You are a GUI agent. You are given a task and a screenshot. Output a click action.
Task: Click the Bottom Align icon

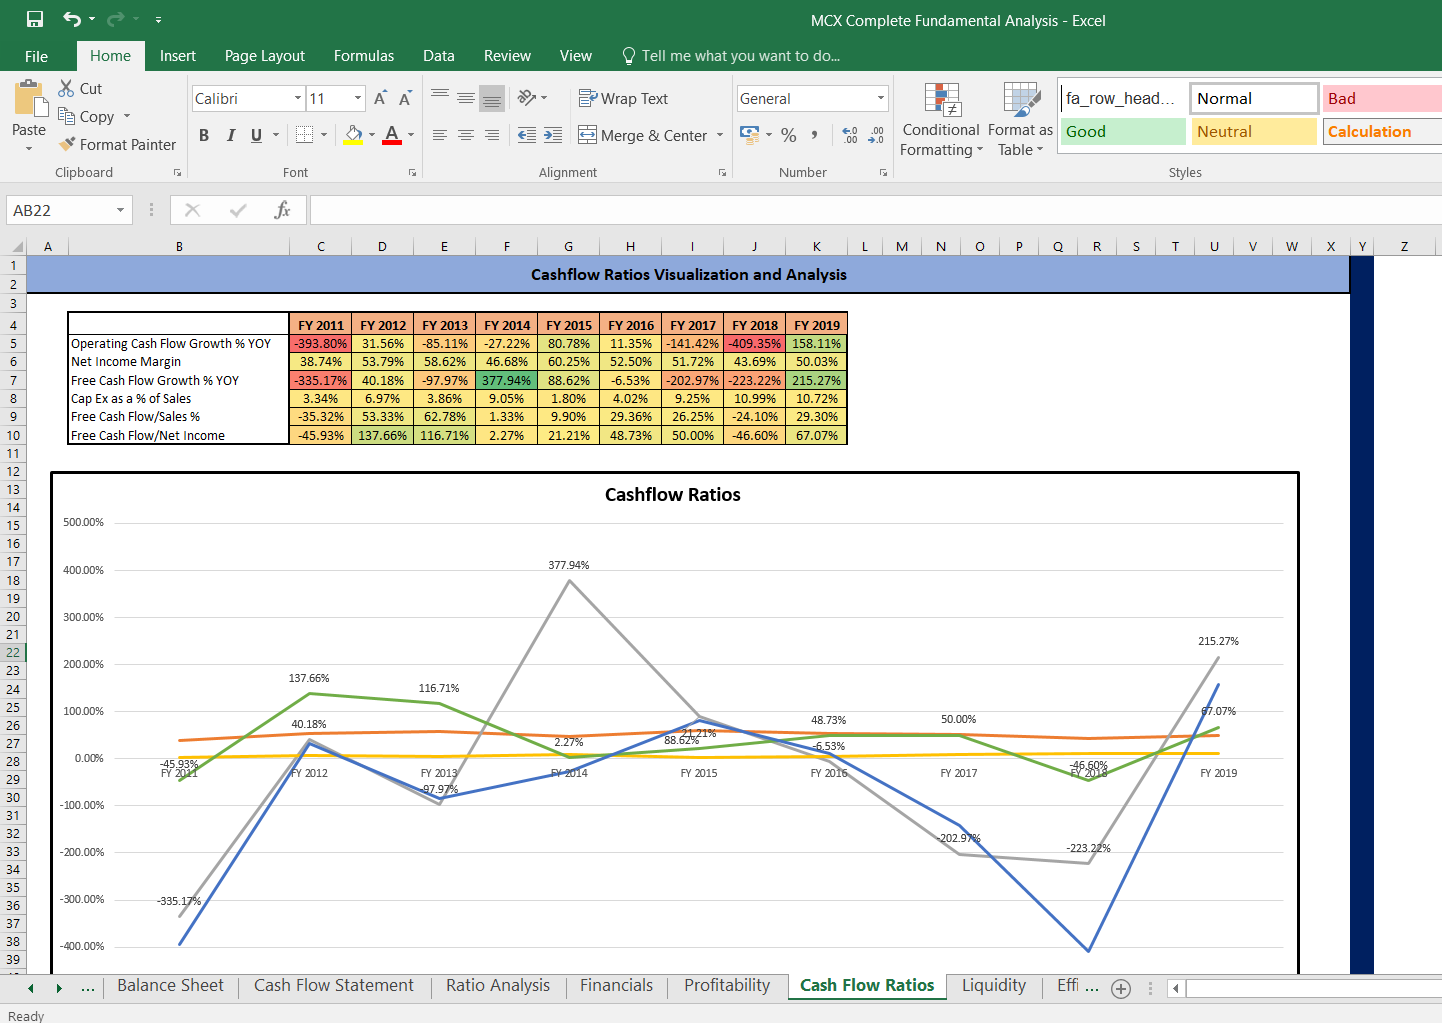tap(492, 98)
